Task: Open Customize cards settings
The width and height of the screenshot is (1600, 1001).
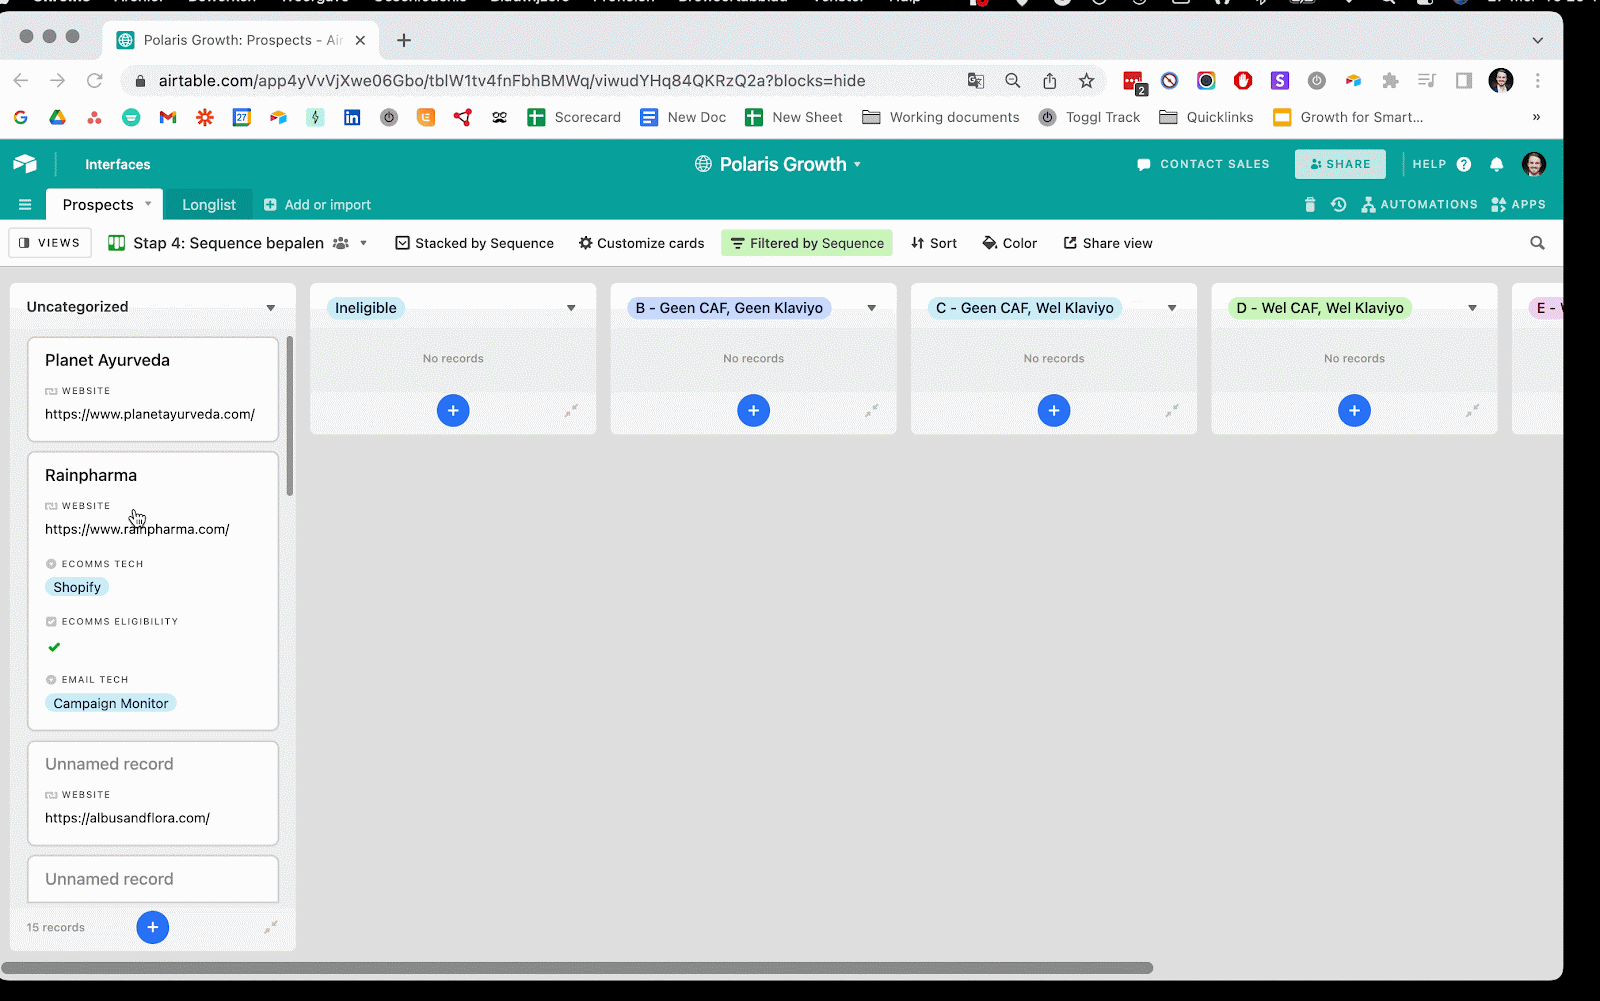Action: pyautogui.click(x=641, y=243)
